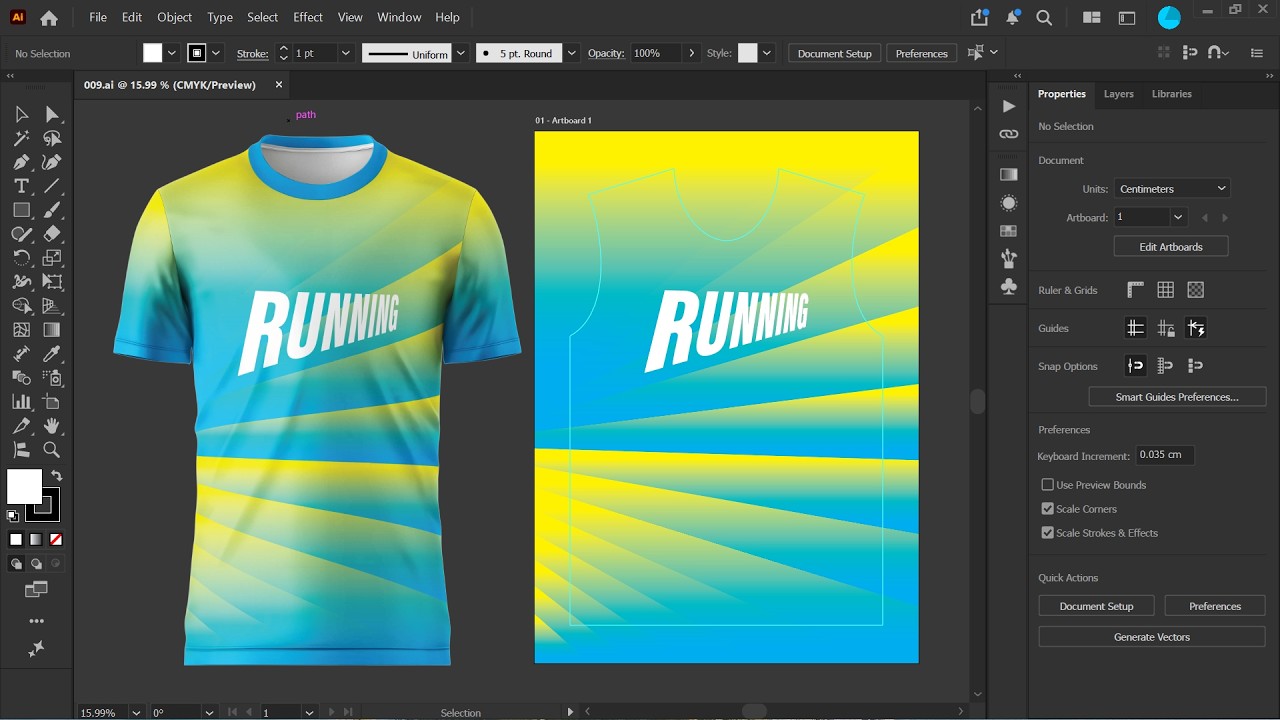Select the Pen tool
This screenshot has width=1280, height=720.
pyautogui.click(x=21, y=162)
